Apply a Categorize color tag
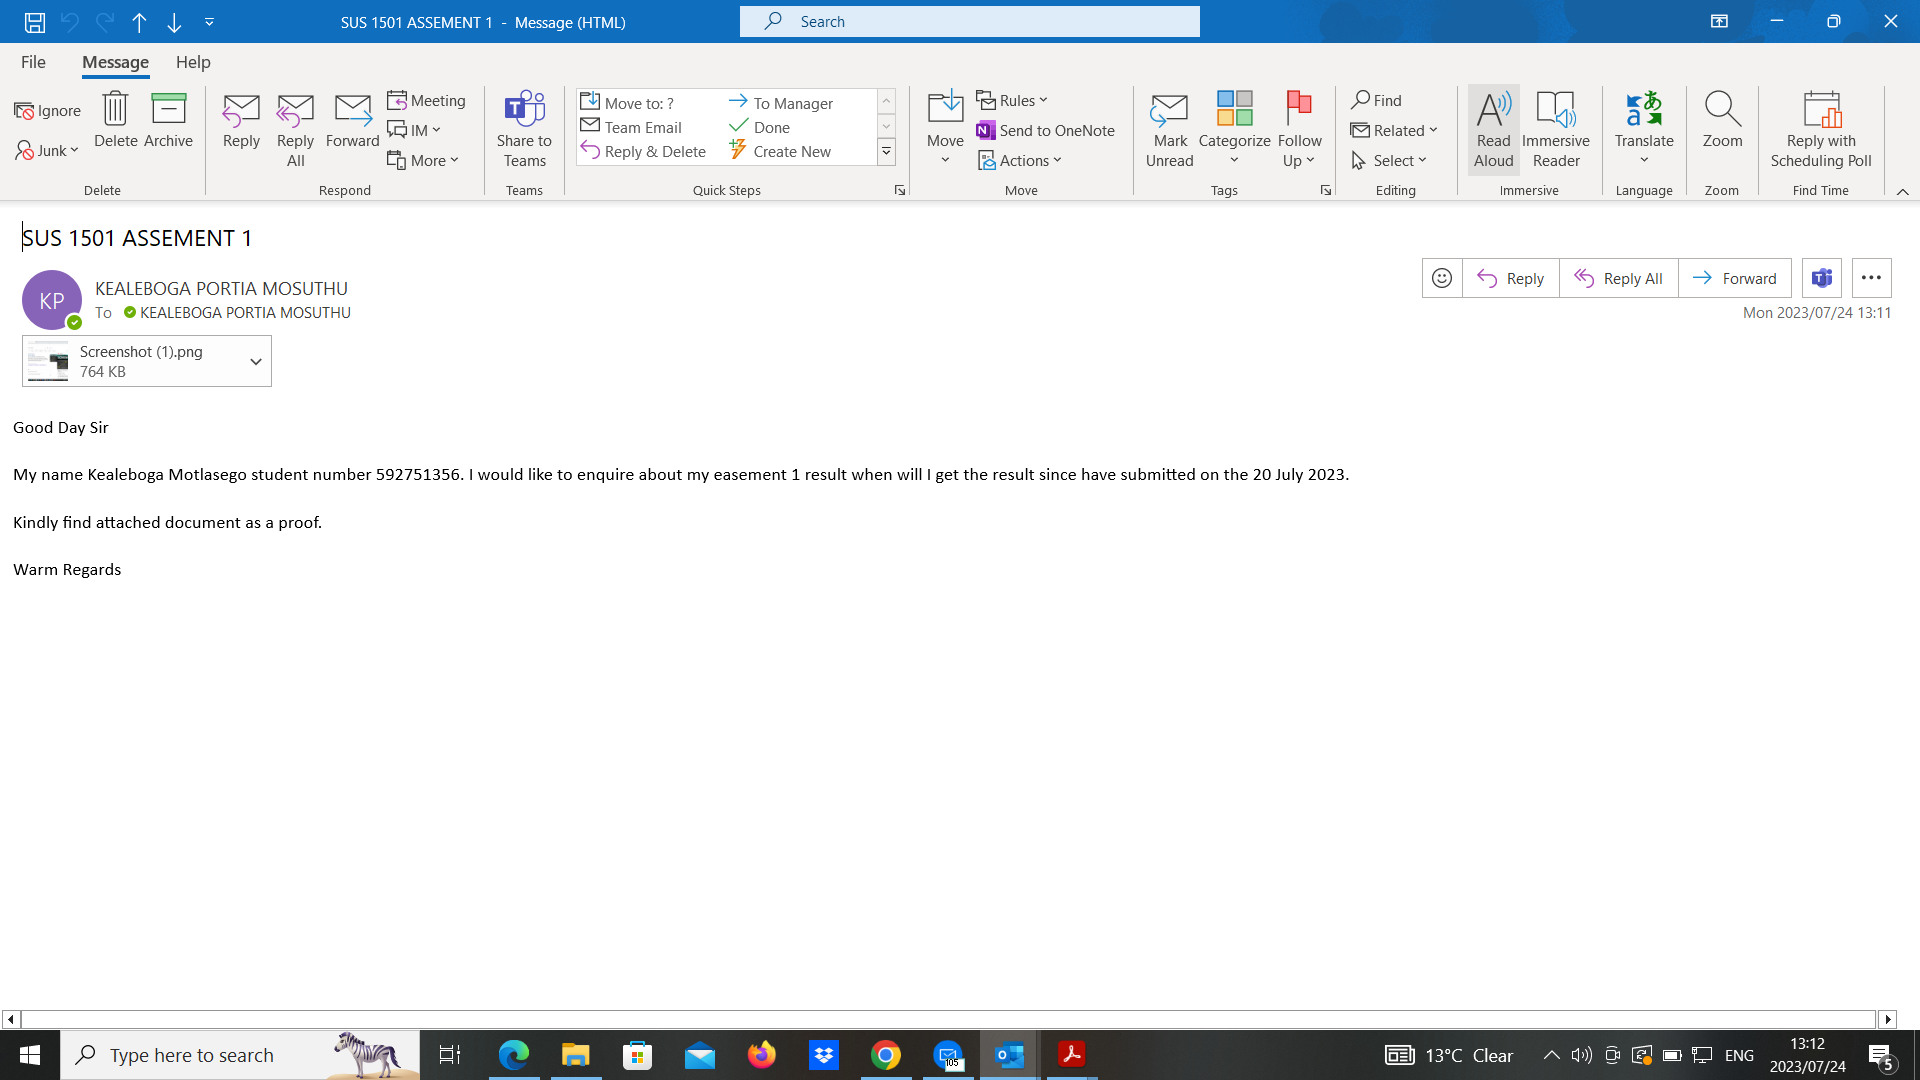This screenshot has width=1920, height=1080. tap(1234, 128)
